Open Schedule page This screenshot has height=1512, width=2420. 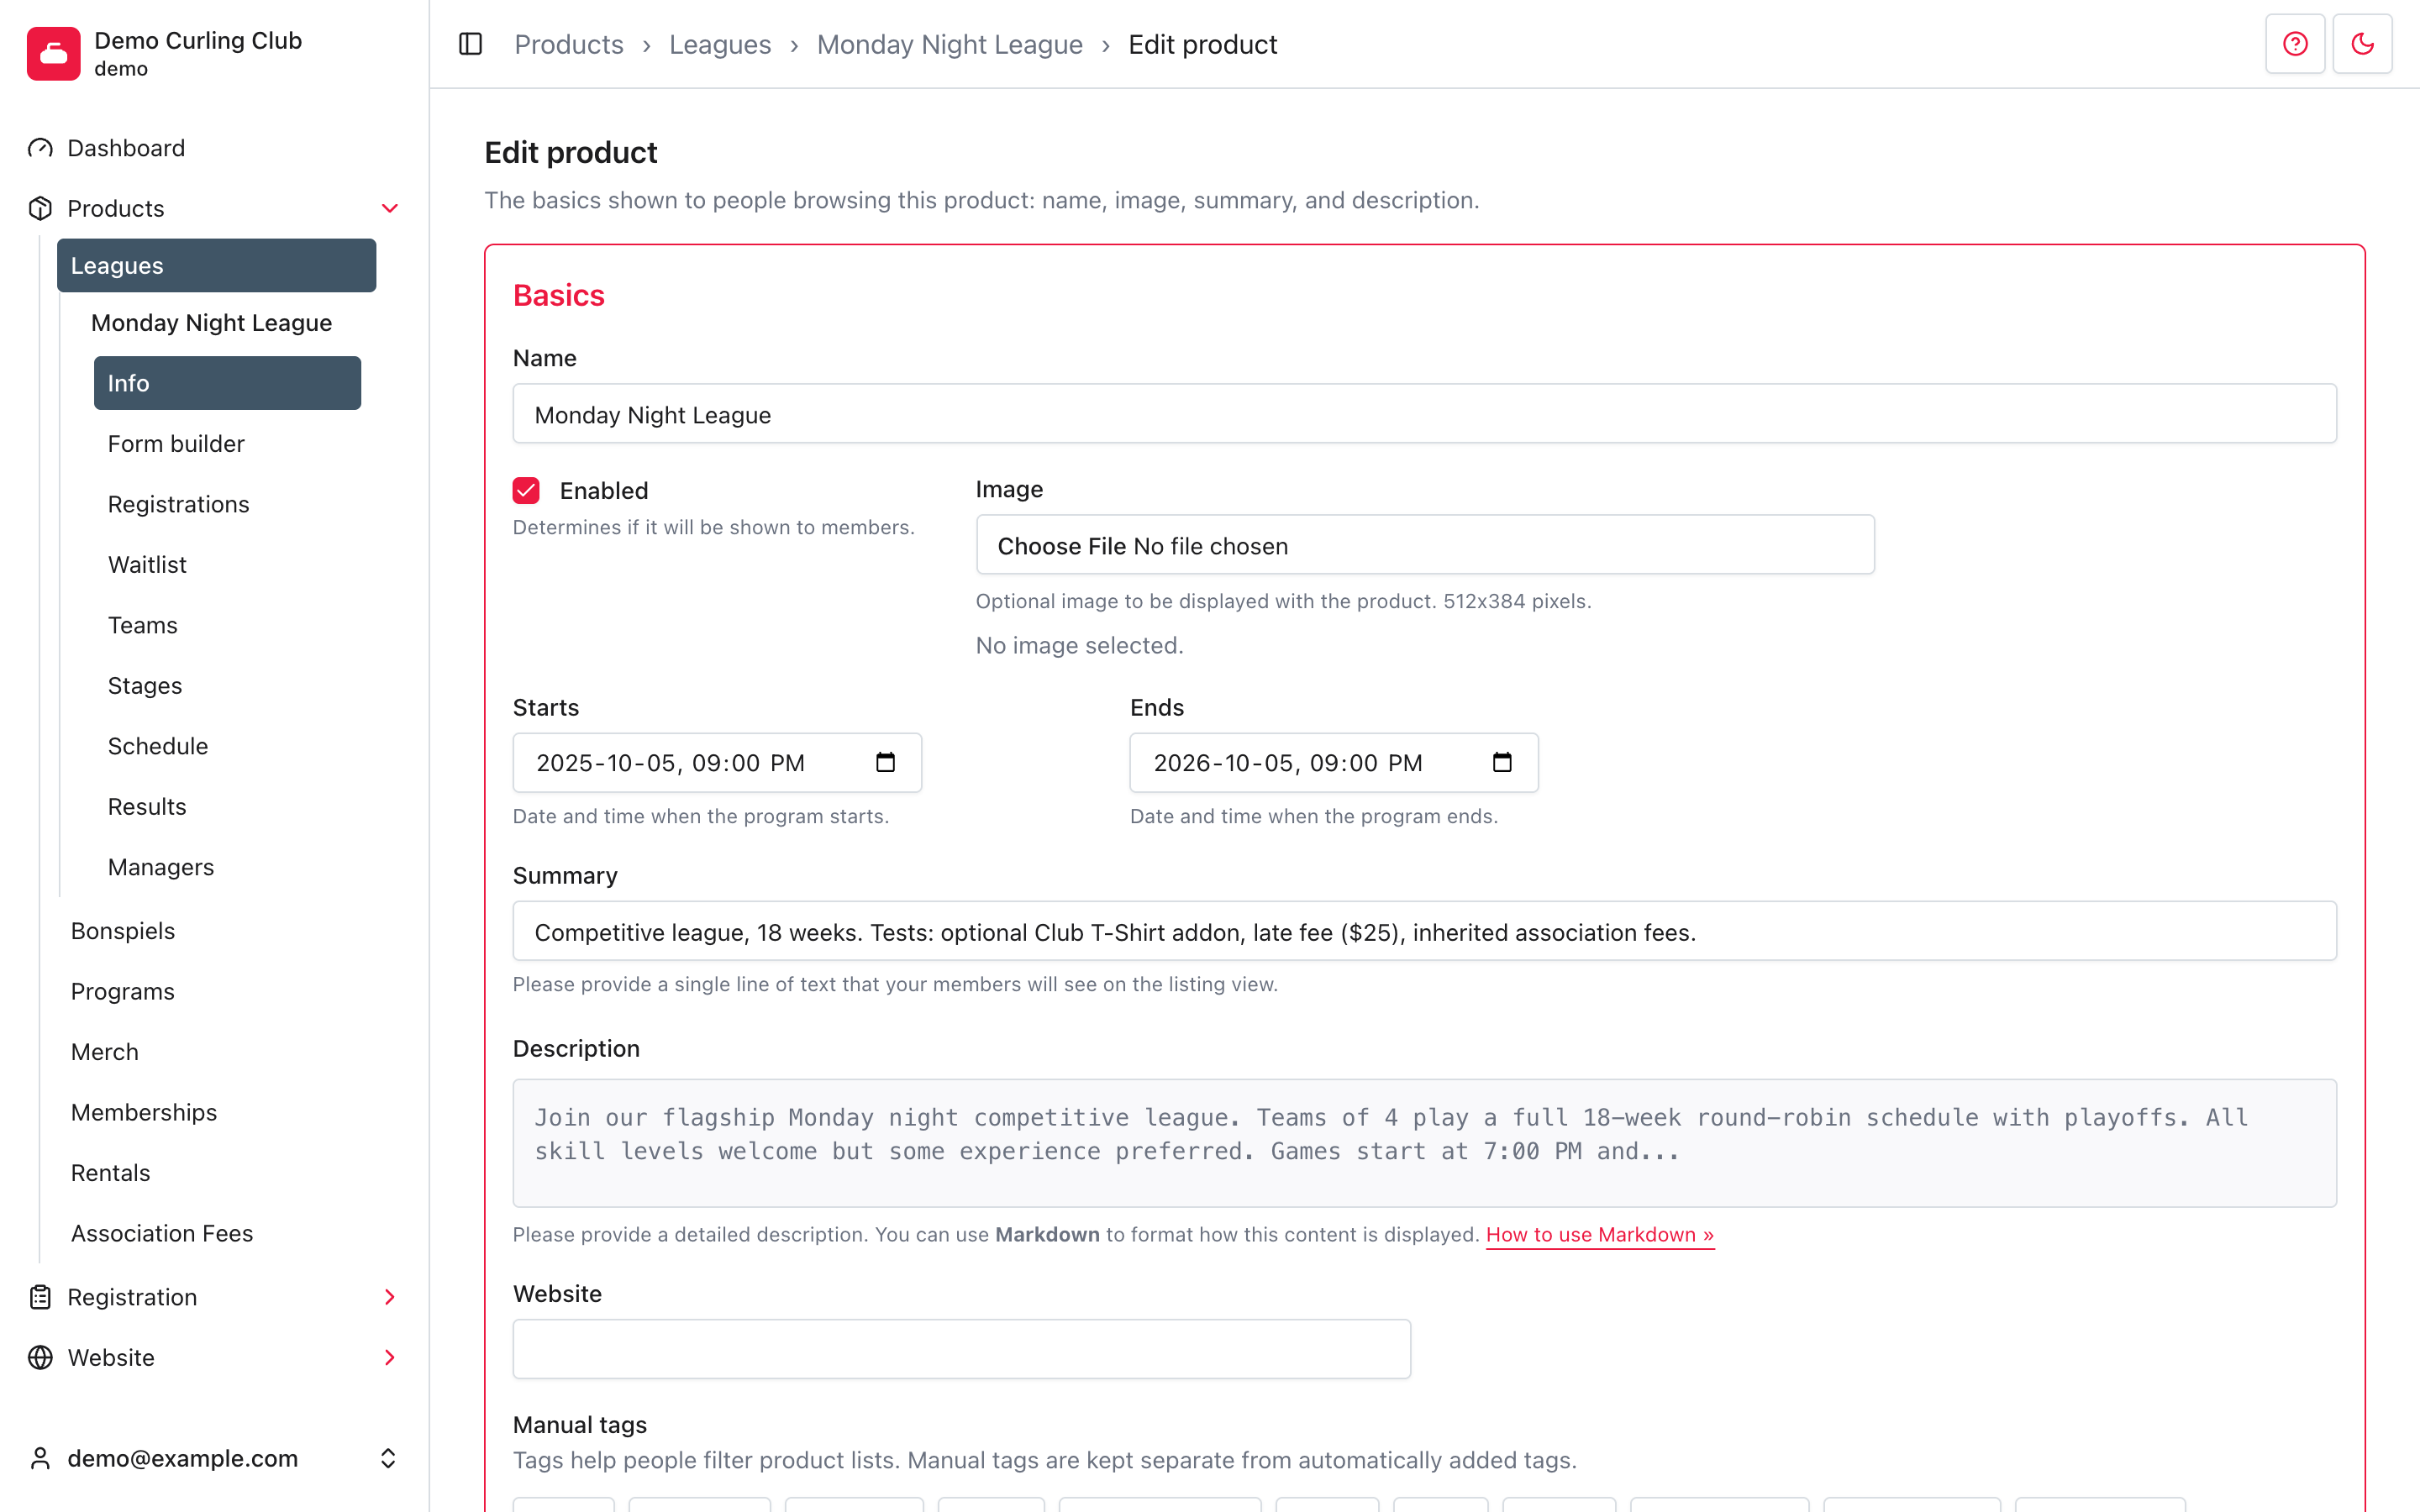[x=158, y=746]
